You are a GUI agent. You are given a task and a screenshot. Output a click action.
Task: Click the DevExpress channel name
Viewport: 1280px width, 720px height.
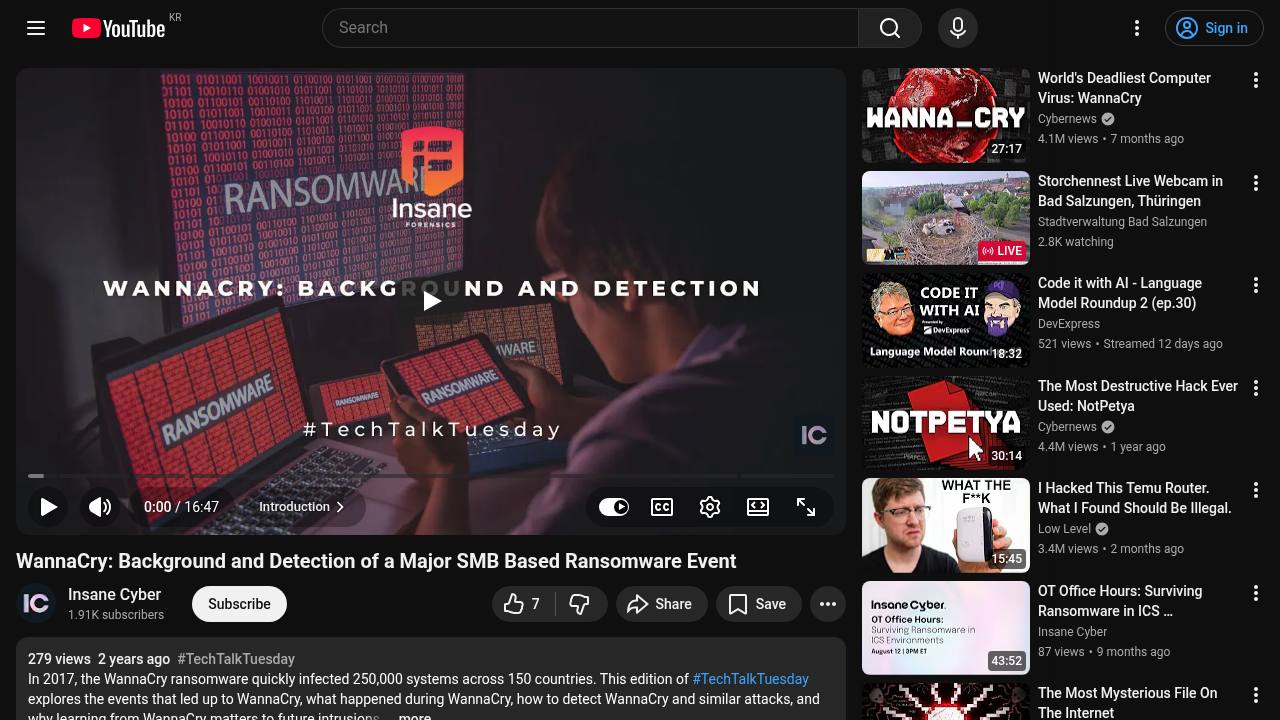(1069, 324)
